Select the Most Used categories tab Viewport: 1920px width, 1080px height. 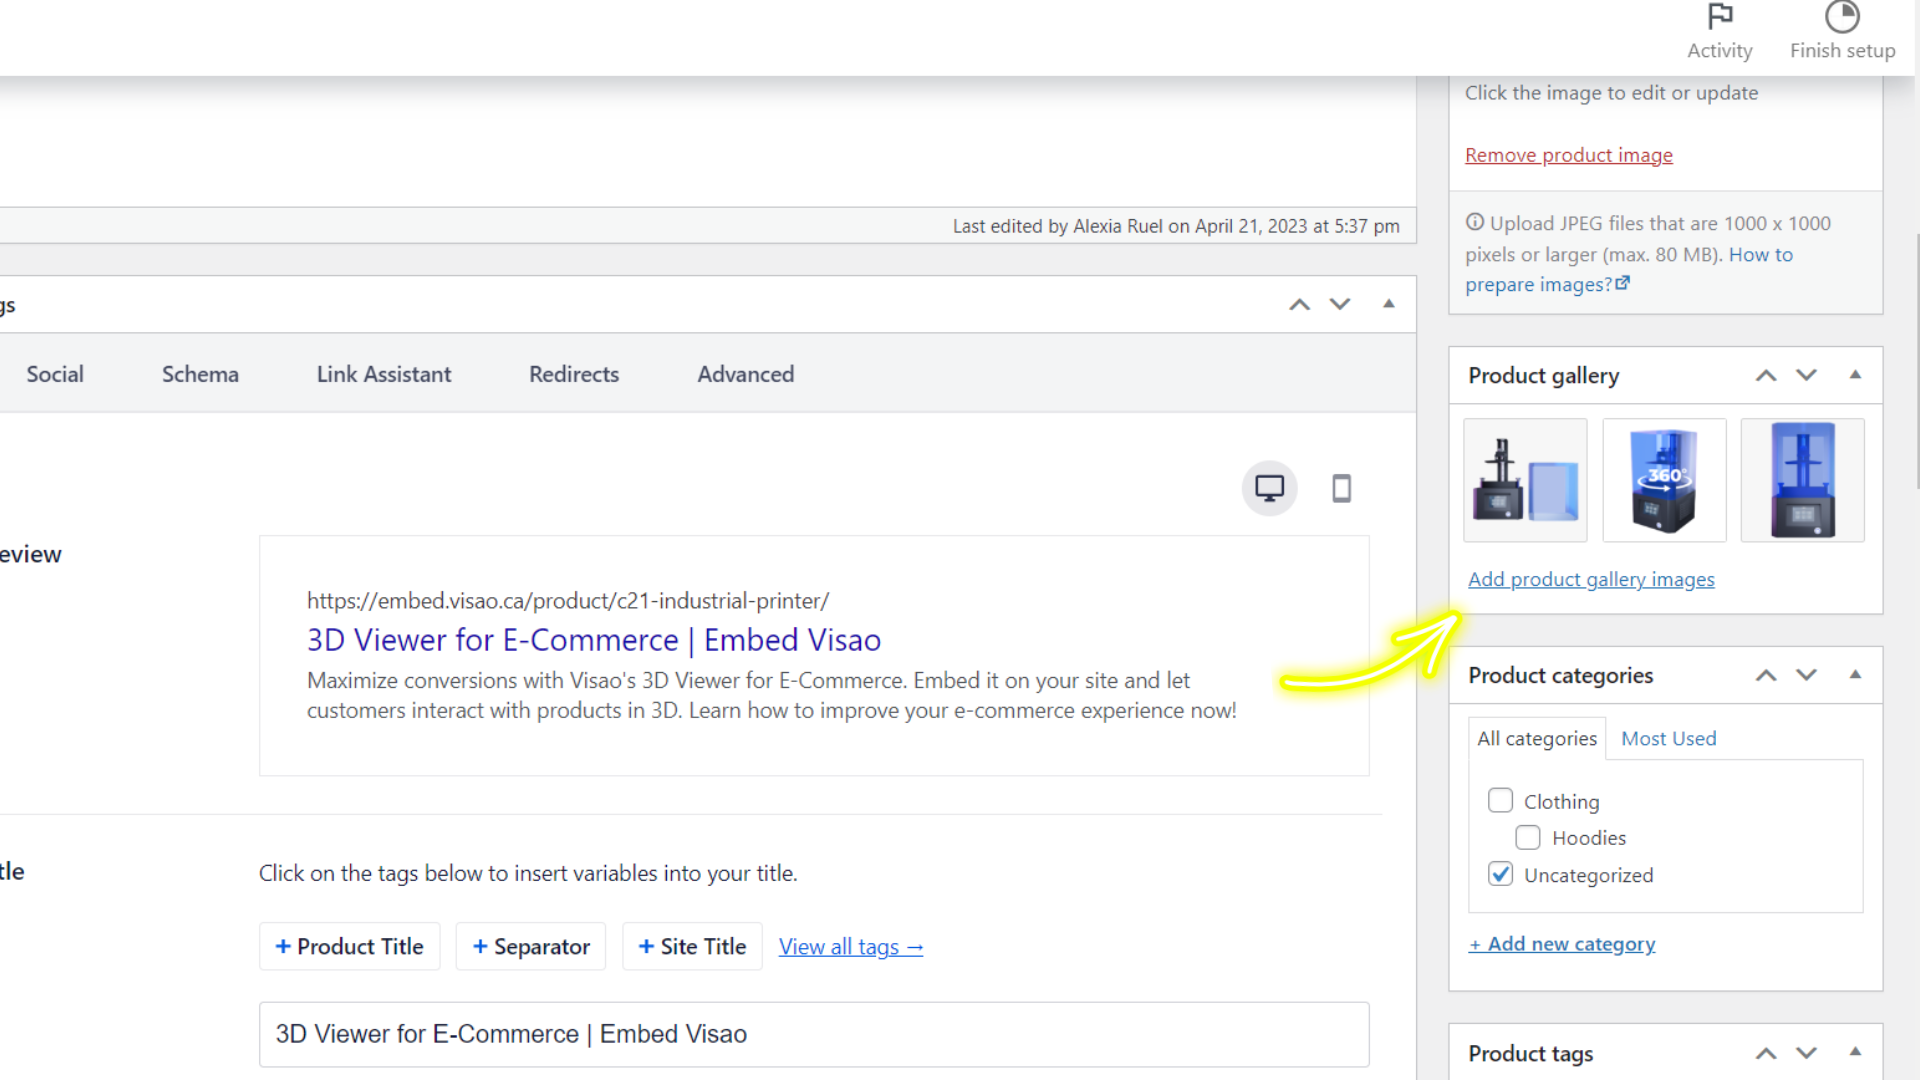coord(1668,739)
